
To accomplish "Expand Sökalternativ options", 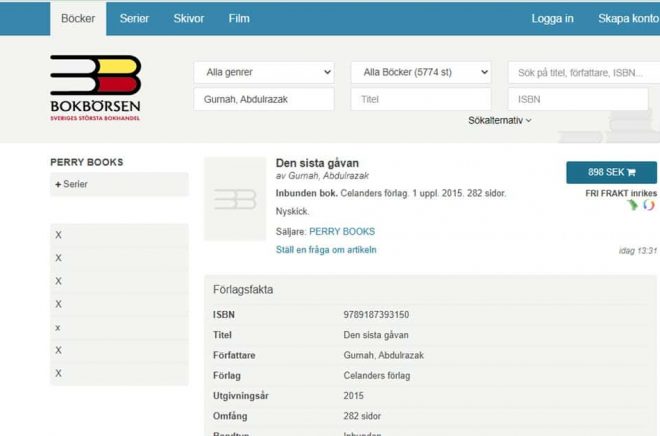I will point(500,120).
